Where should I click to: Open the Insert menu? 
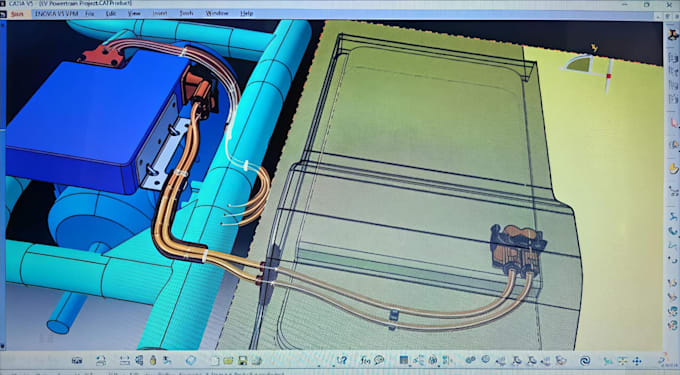(160, 14)
